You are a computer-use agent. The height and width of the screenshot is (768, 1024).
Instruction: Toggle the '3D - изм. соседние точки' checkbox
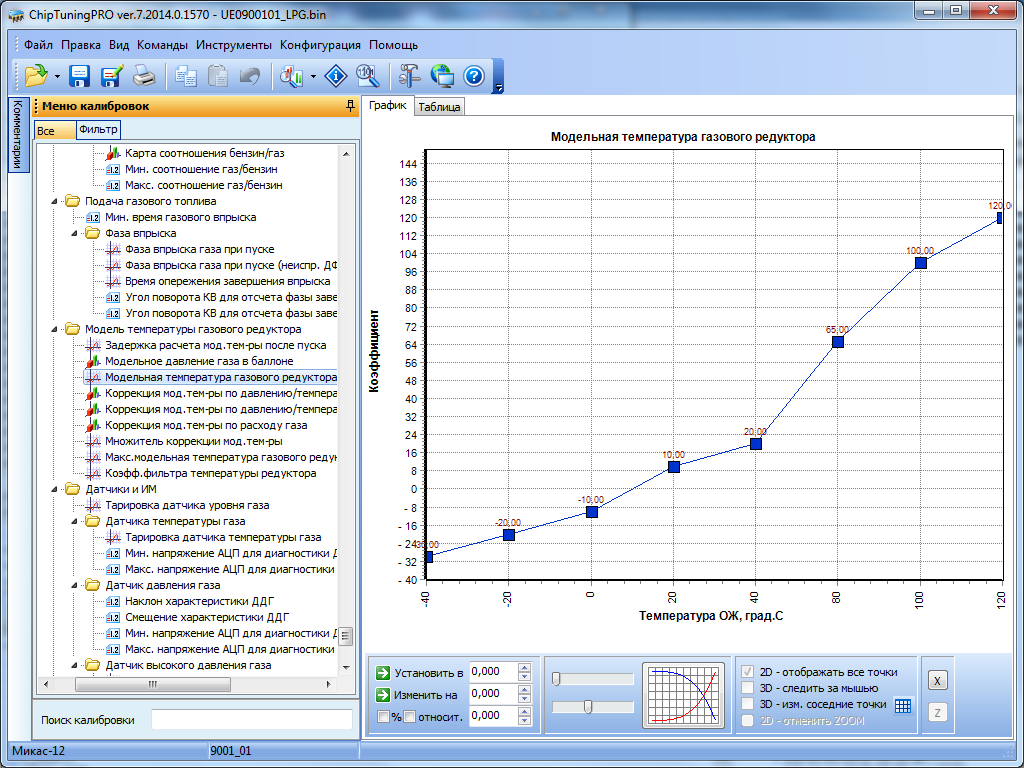click(747, 704)
